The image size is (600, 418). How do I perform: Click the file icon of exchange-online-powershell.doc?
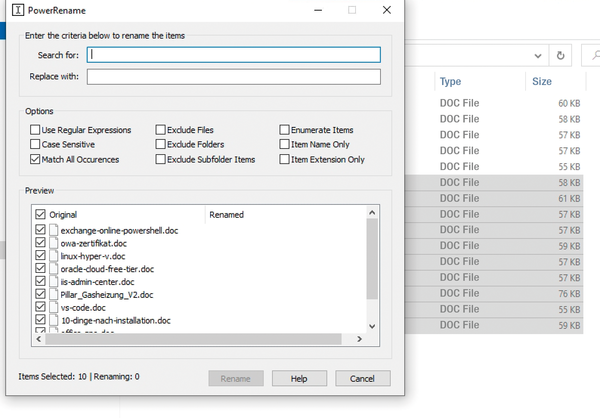pyautogui.click(x=54, y=230)
